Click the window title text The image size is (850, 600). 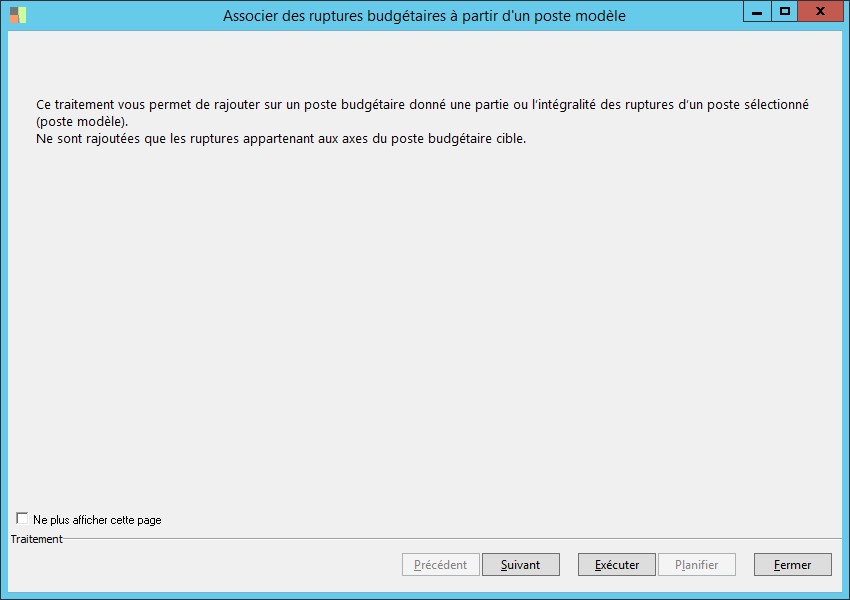(x=424, y=16)
